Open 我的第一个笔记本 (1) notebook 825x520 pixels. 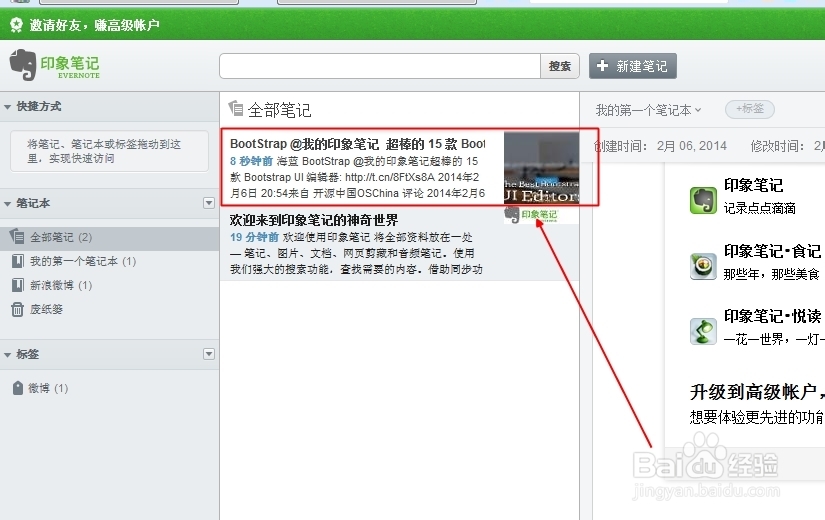[83, 261]
